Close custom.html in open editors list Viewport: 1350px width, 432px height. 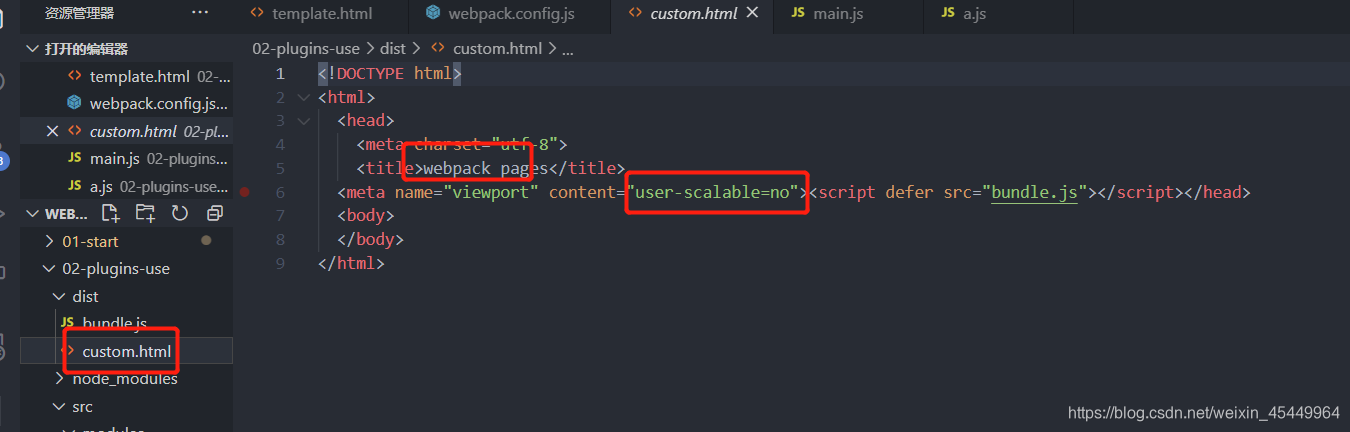pos(53,131)
